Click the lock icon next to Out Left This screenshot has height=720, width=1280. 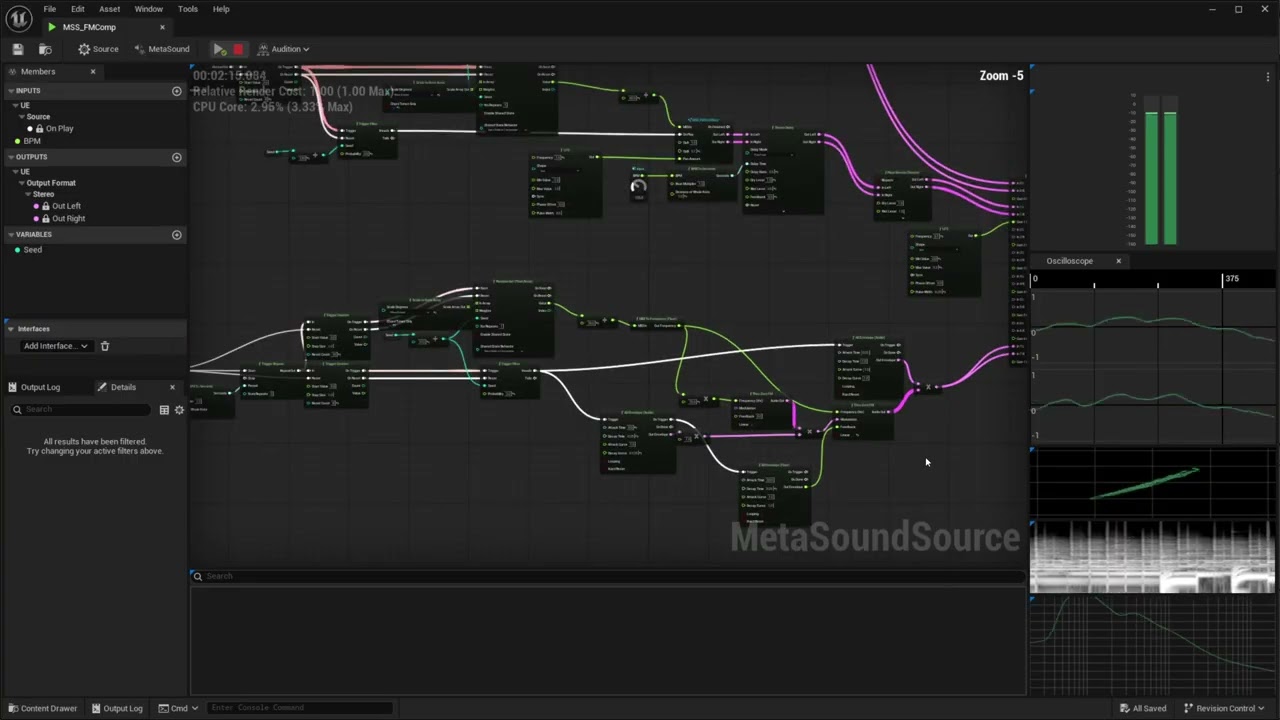pyautogui.click(x=46, y=206)
